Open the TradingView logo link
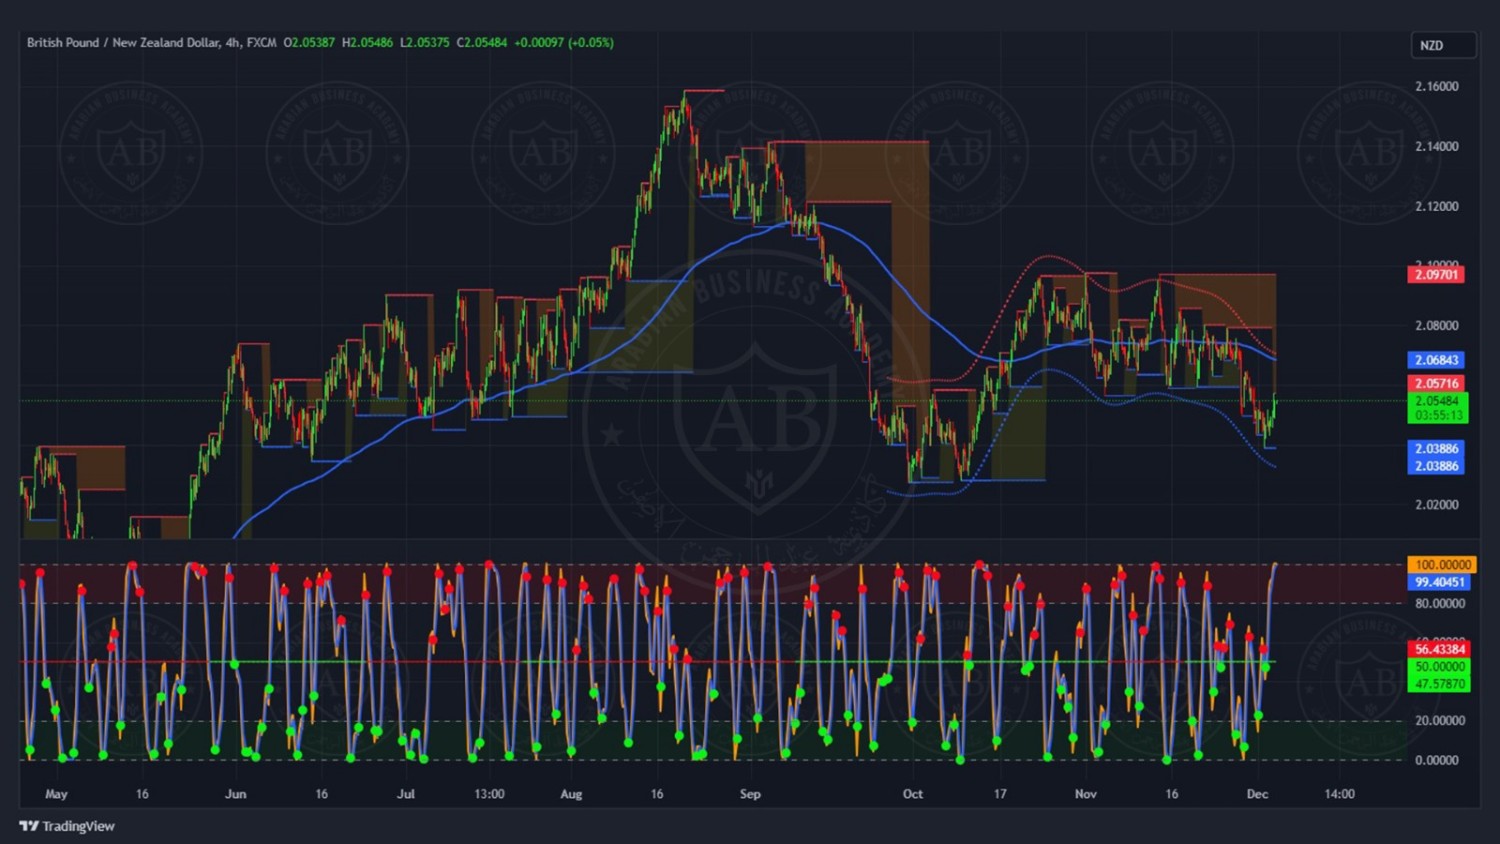This screenshot has width=1500, height=844. [x=67, y=826]
